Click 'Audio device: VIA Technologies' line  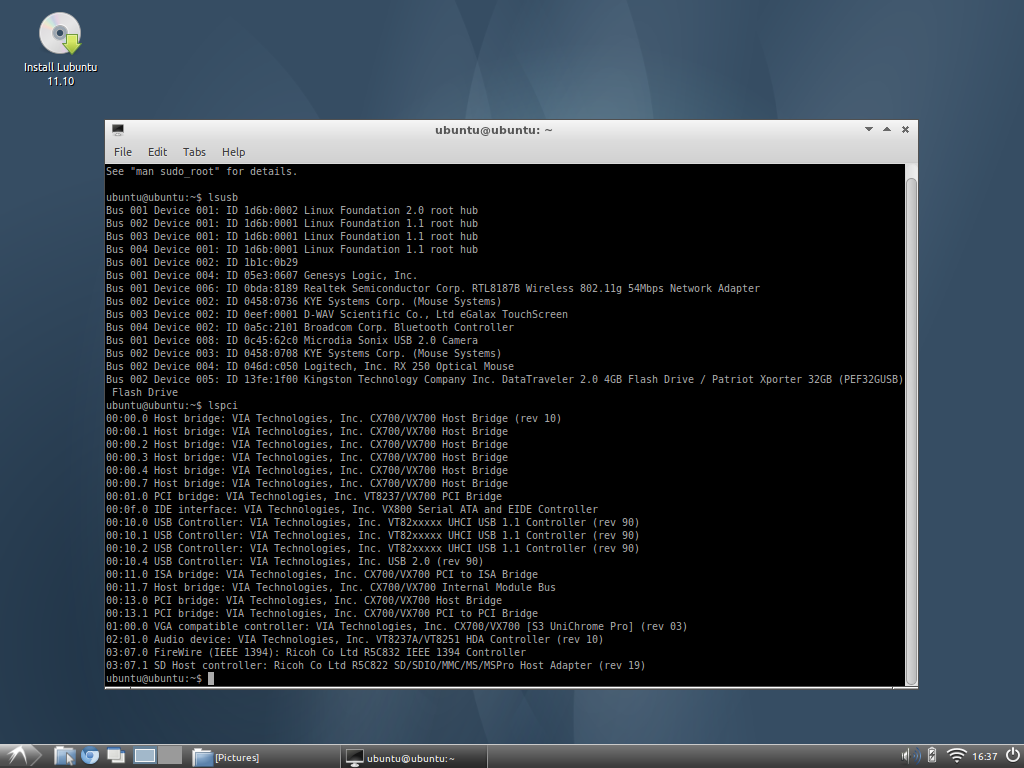[x=355, y=639]
